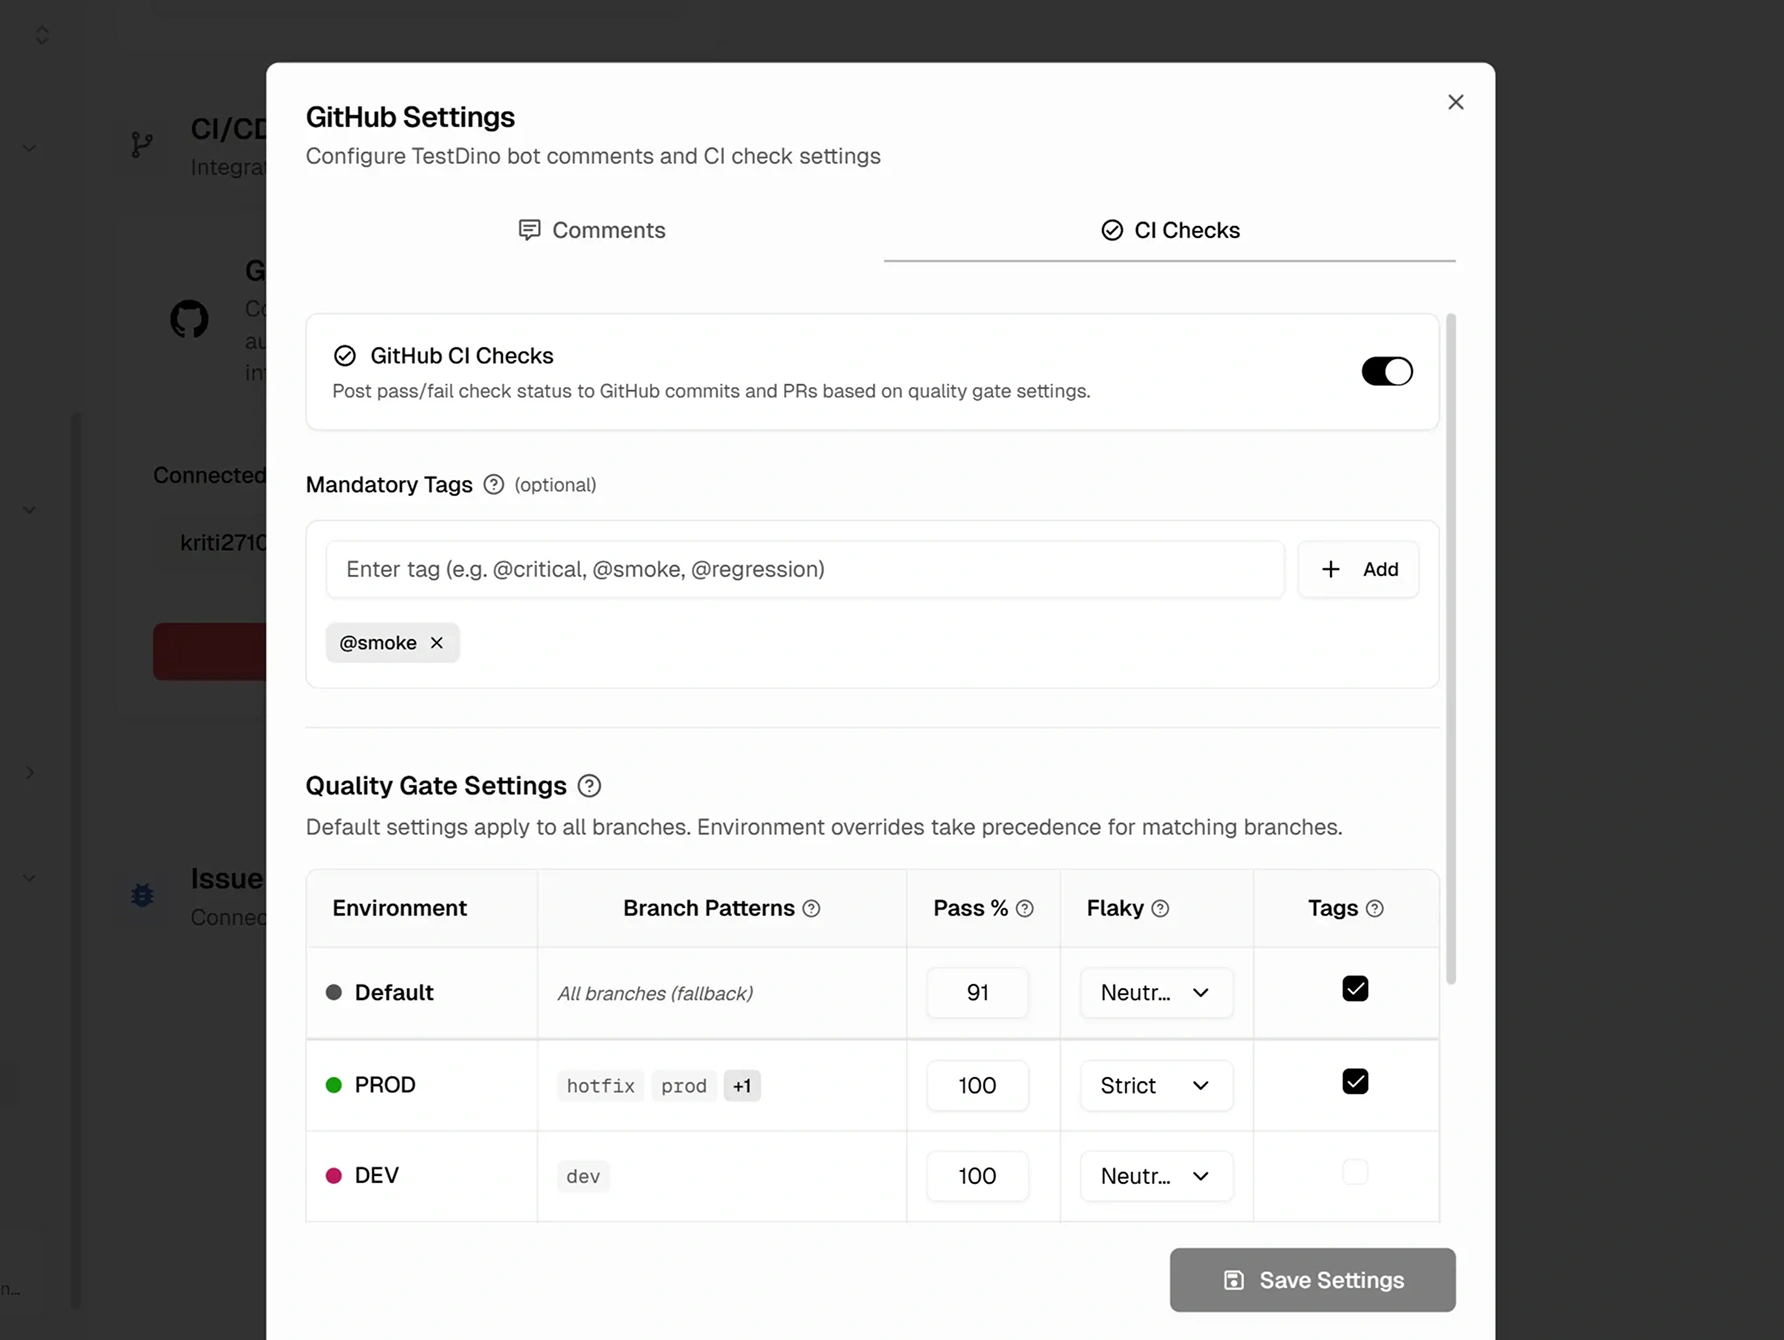Click the Issue bug icon in background
Image resolution: width=1784 pixels, height=1340 pixels.
point(142,894)
